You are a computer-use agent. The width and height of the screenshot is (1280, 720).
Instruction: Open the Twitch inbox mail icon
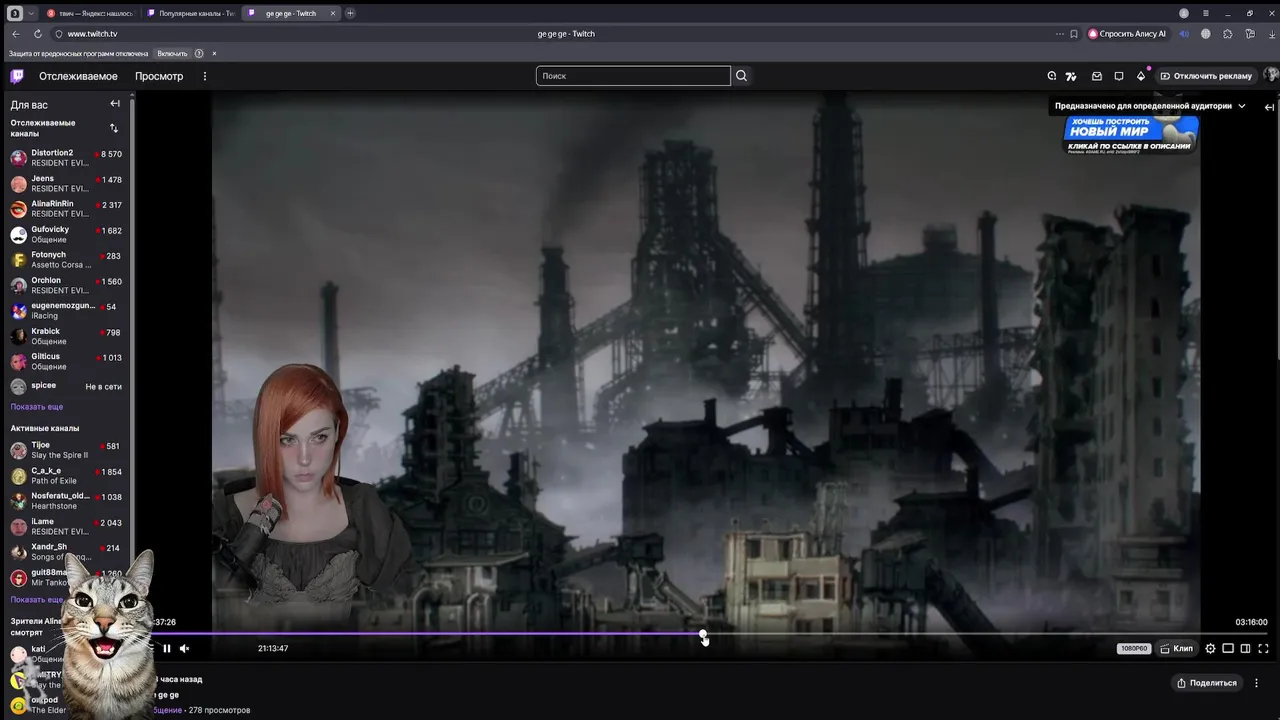pyautogui.click(x=1096, y=76)
